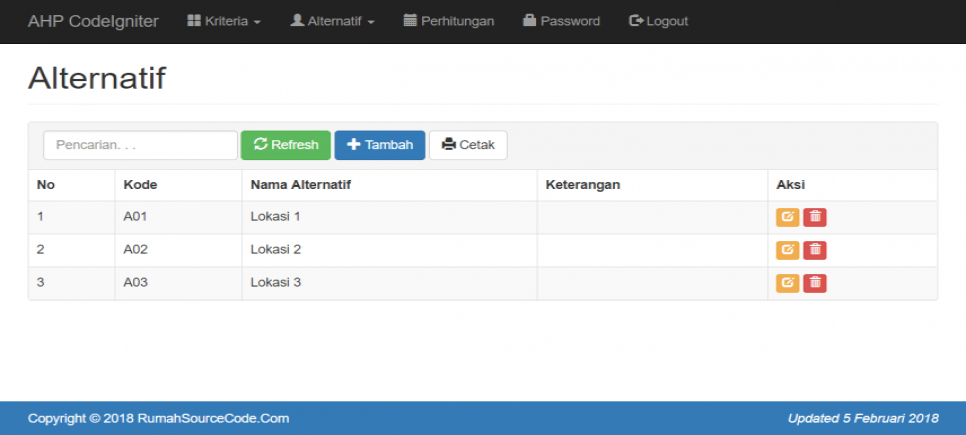Delete the Lokasi 1 row
Viewport: 966px width, 435px height.
click(814, 217)
